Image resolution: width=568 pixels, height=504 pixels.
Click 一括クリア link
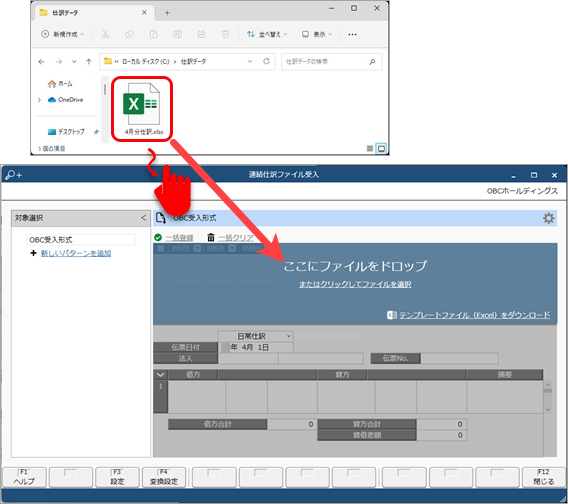point(236,238)
